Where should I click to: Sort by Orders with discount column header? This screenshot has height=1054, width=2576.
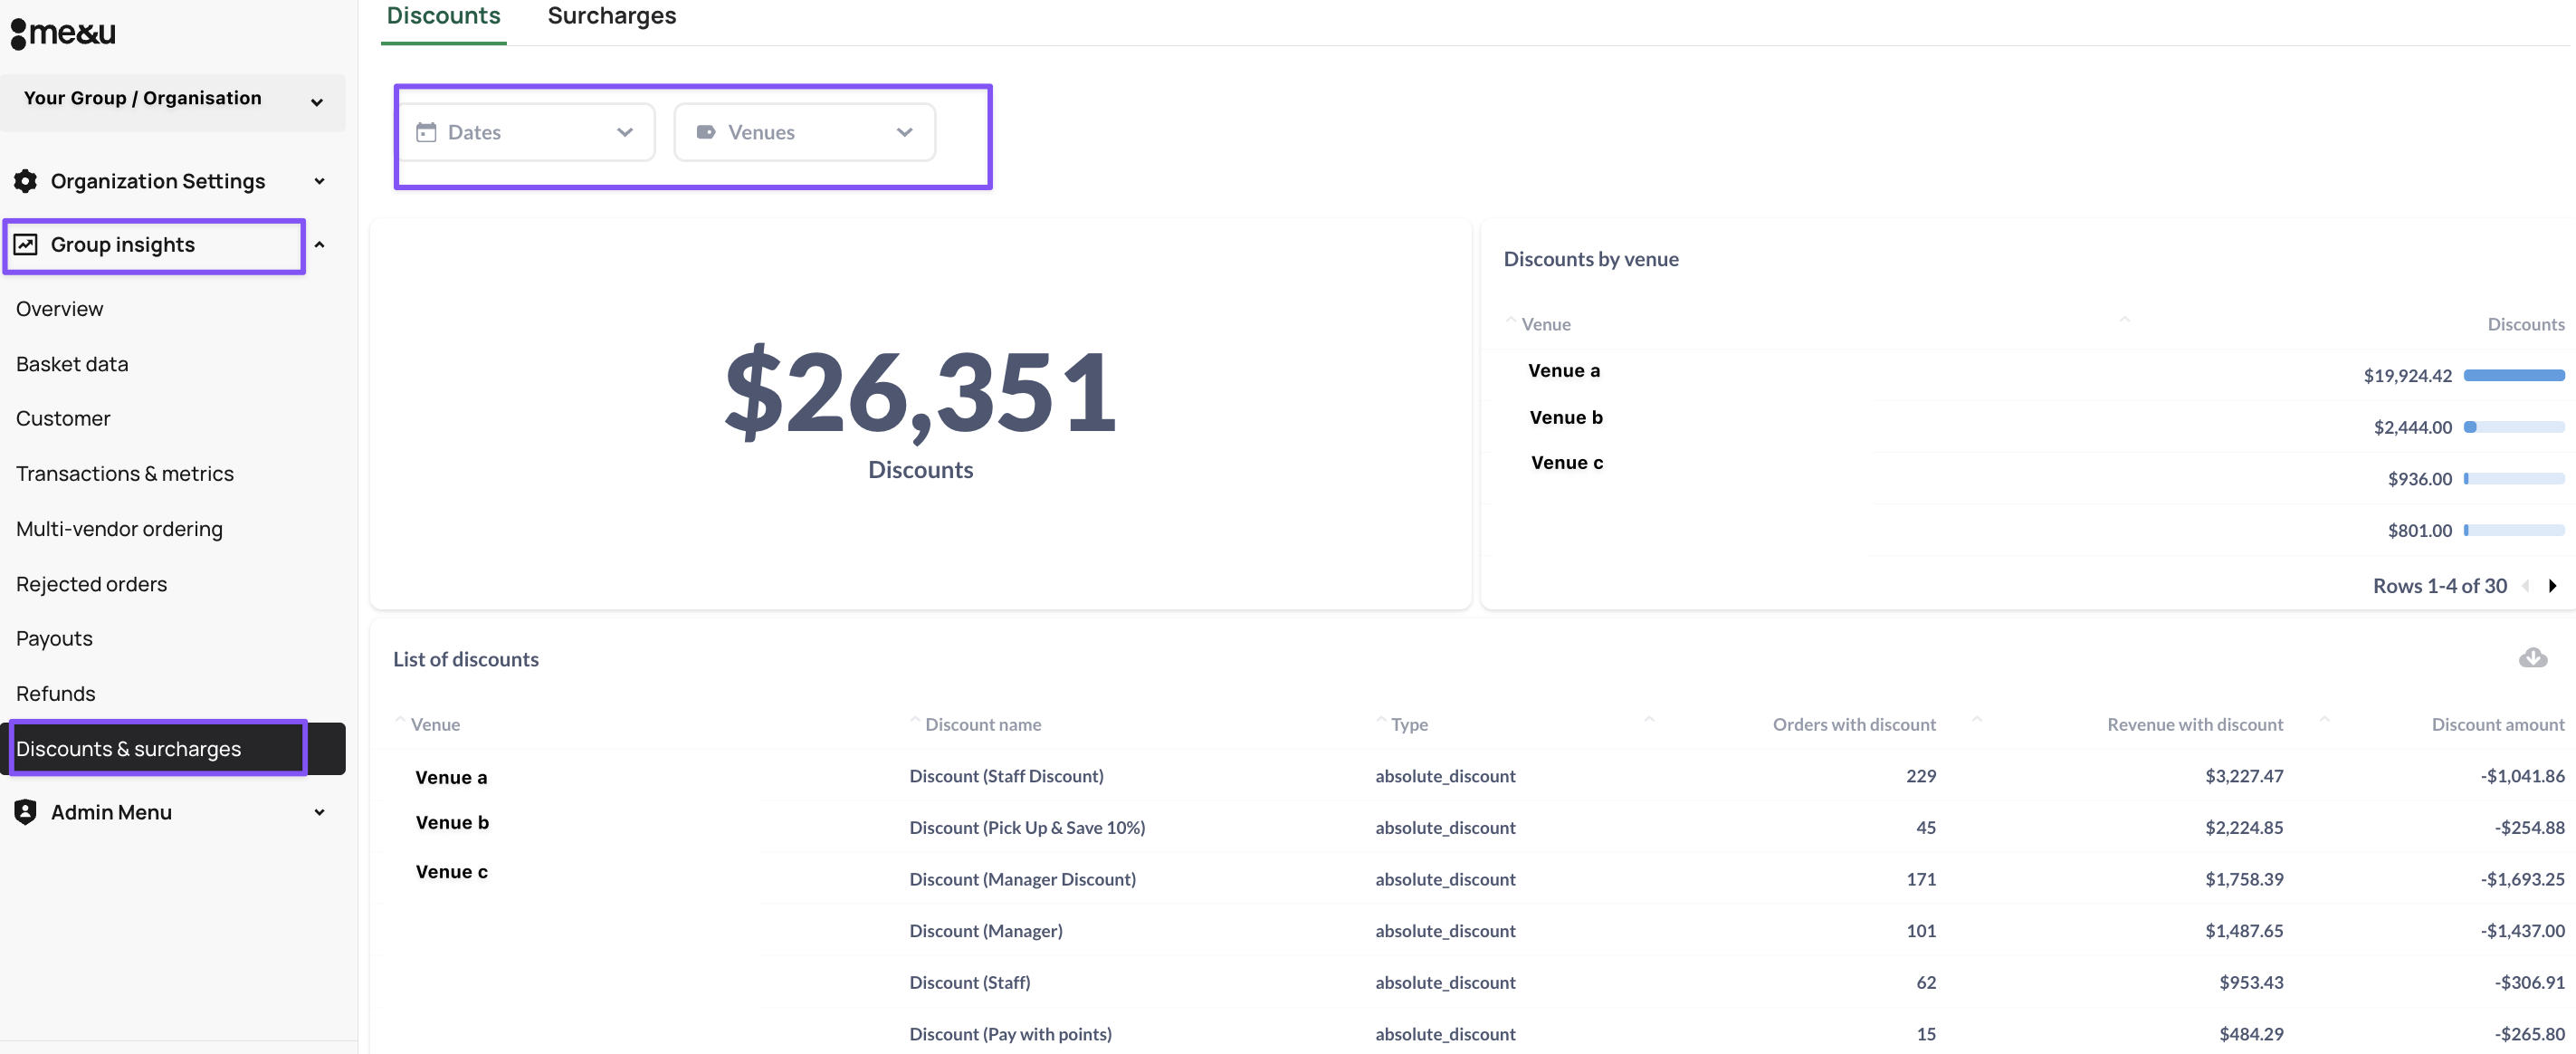click(x=1853, y=724)
